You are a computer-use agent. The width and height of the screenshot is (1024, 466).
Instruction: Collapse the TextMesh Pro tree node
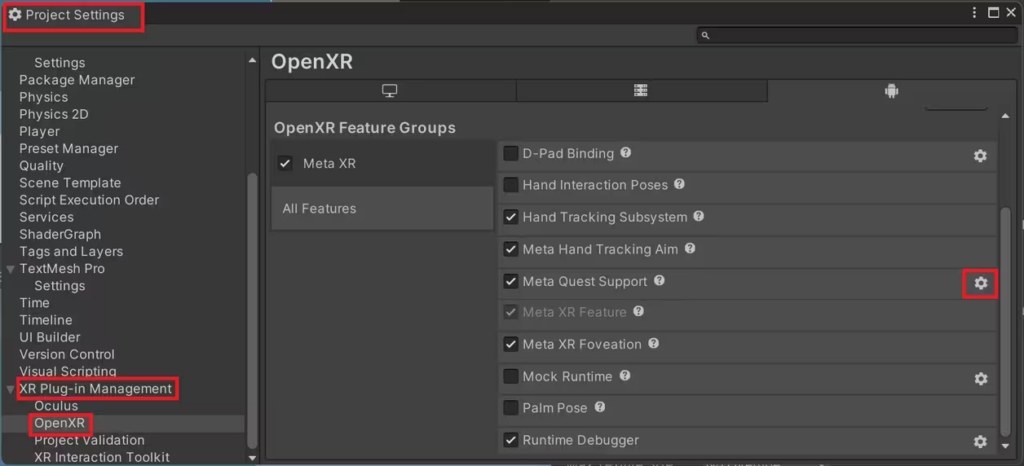[x=11, y=269]
